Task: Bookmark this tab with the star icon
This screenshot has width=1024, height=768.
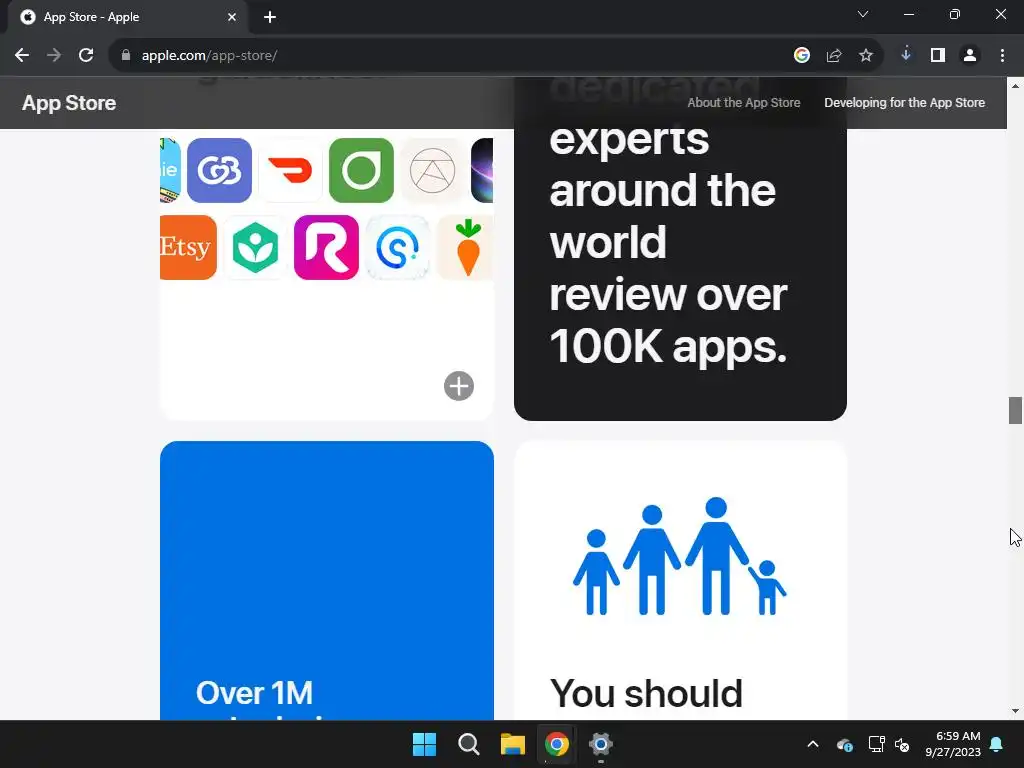Action: point(866,56)
